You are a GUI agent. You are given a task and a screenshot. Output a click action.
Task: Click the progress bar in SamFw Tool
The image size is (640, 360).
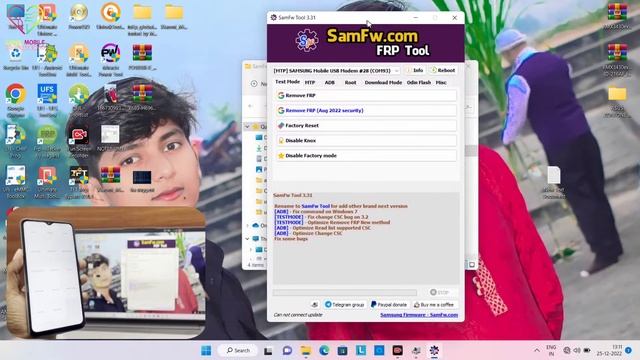click(344, 292)
